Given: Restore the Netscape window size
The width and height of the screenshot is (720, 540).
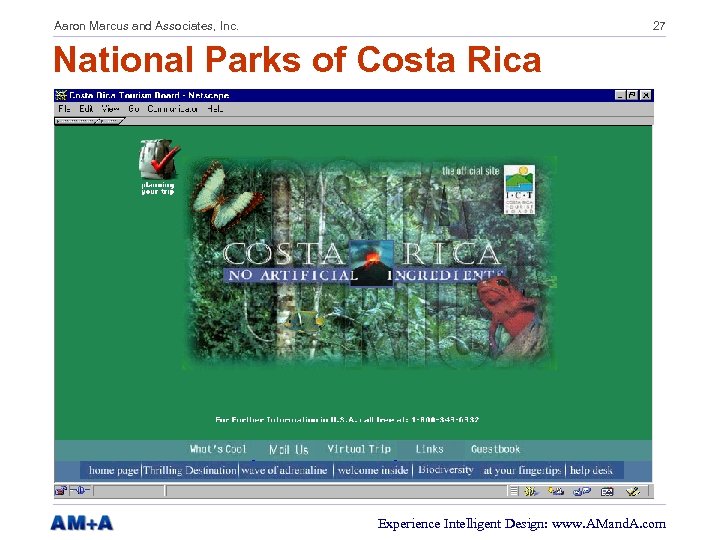Looking at the screenshot, I should click(632, 95).
